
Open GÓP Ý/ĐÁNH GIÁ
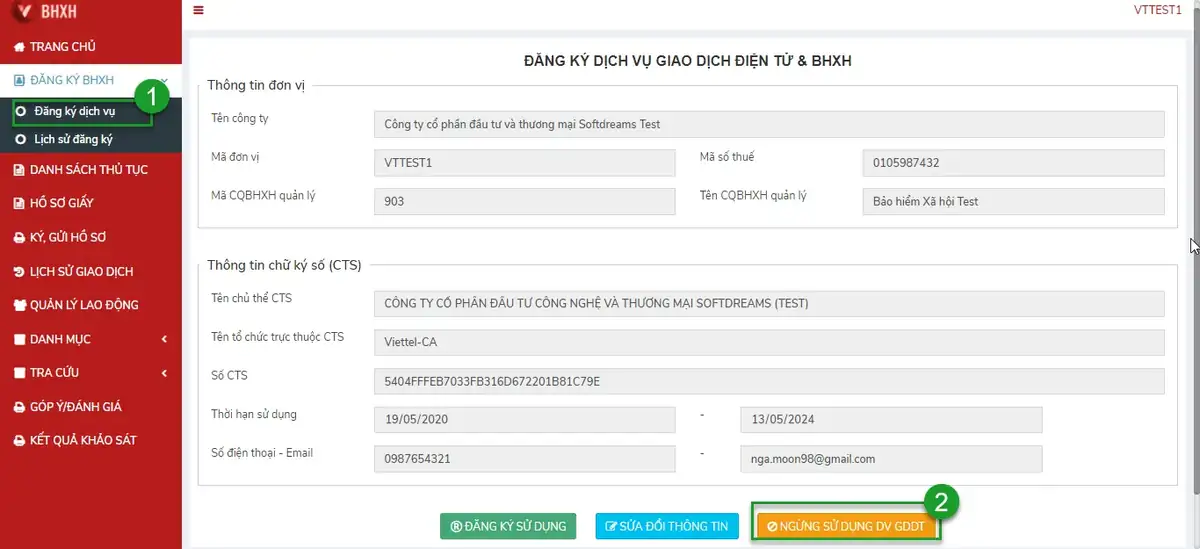tap(75, 407)
